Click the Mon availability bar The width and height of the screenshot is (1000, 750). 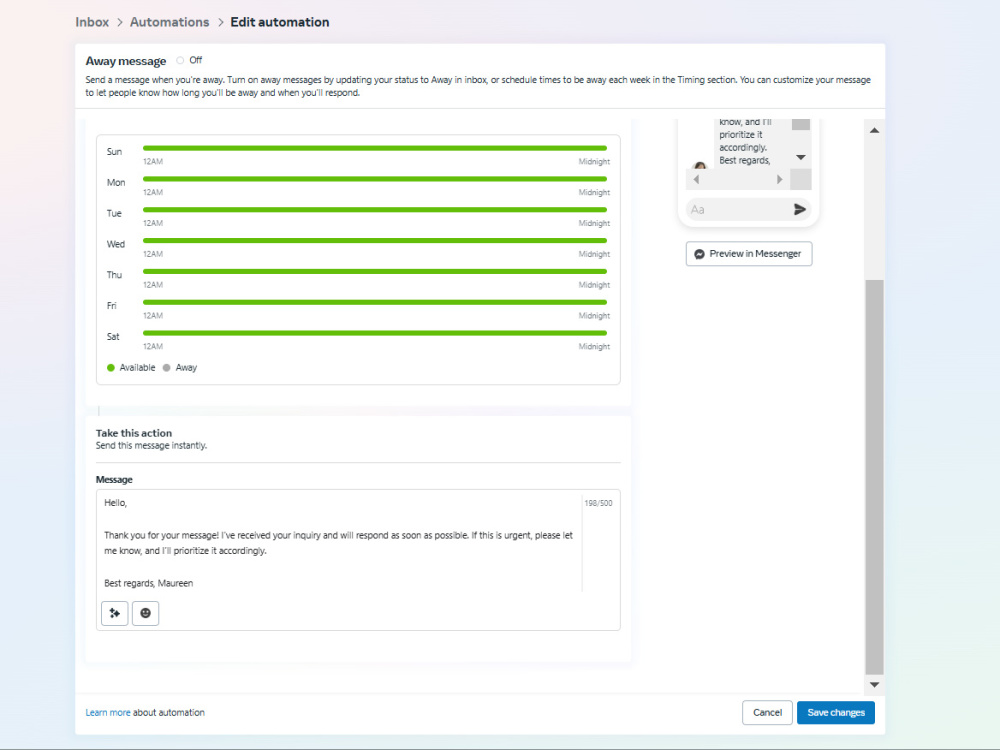coord(375,179)
